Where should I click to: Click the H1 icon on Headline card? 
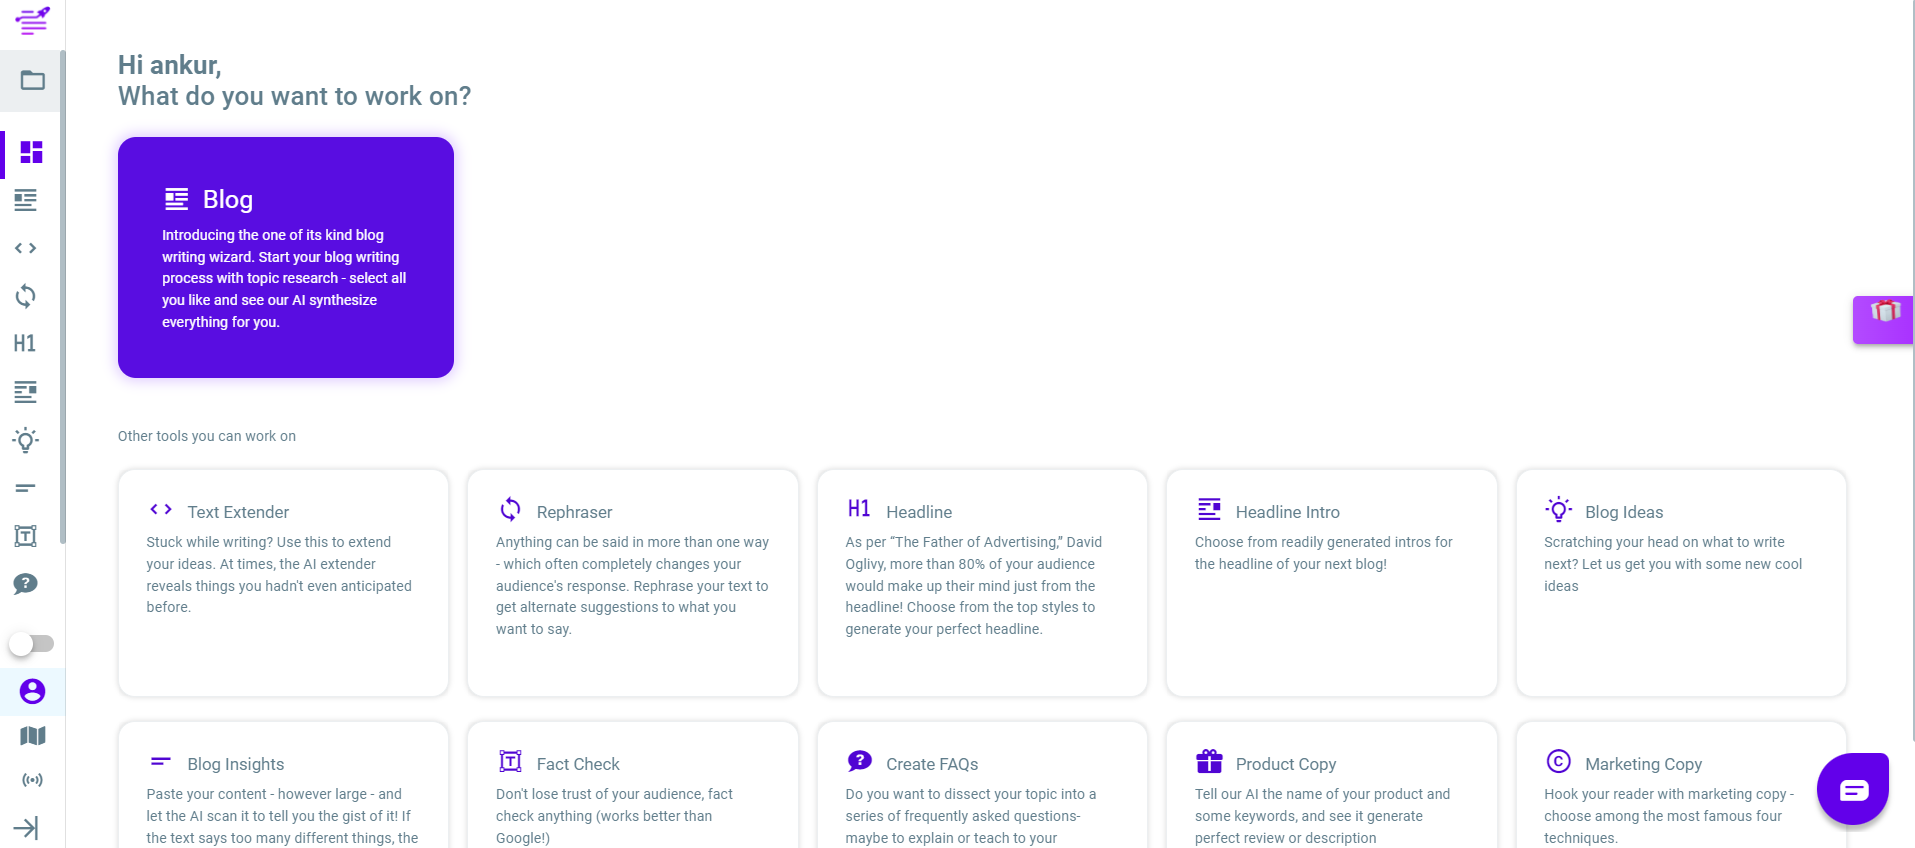[859, 509]
